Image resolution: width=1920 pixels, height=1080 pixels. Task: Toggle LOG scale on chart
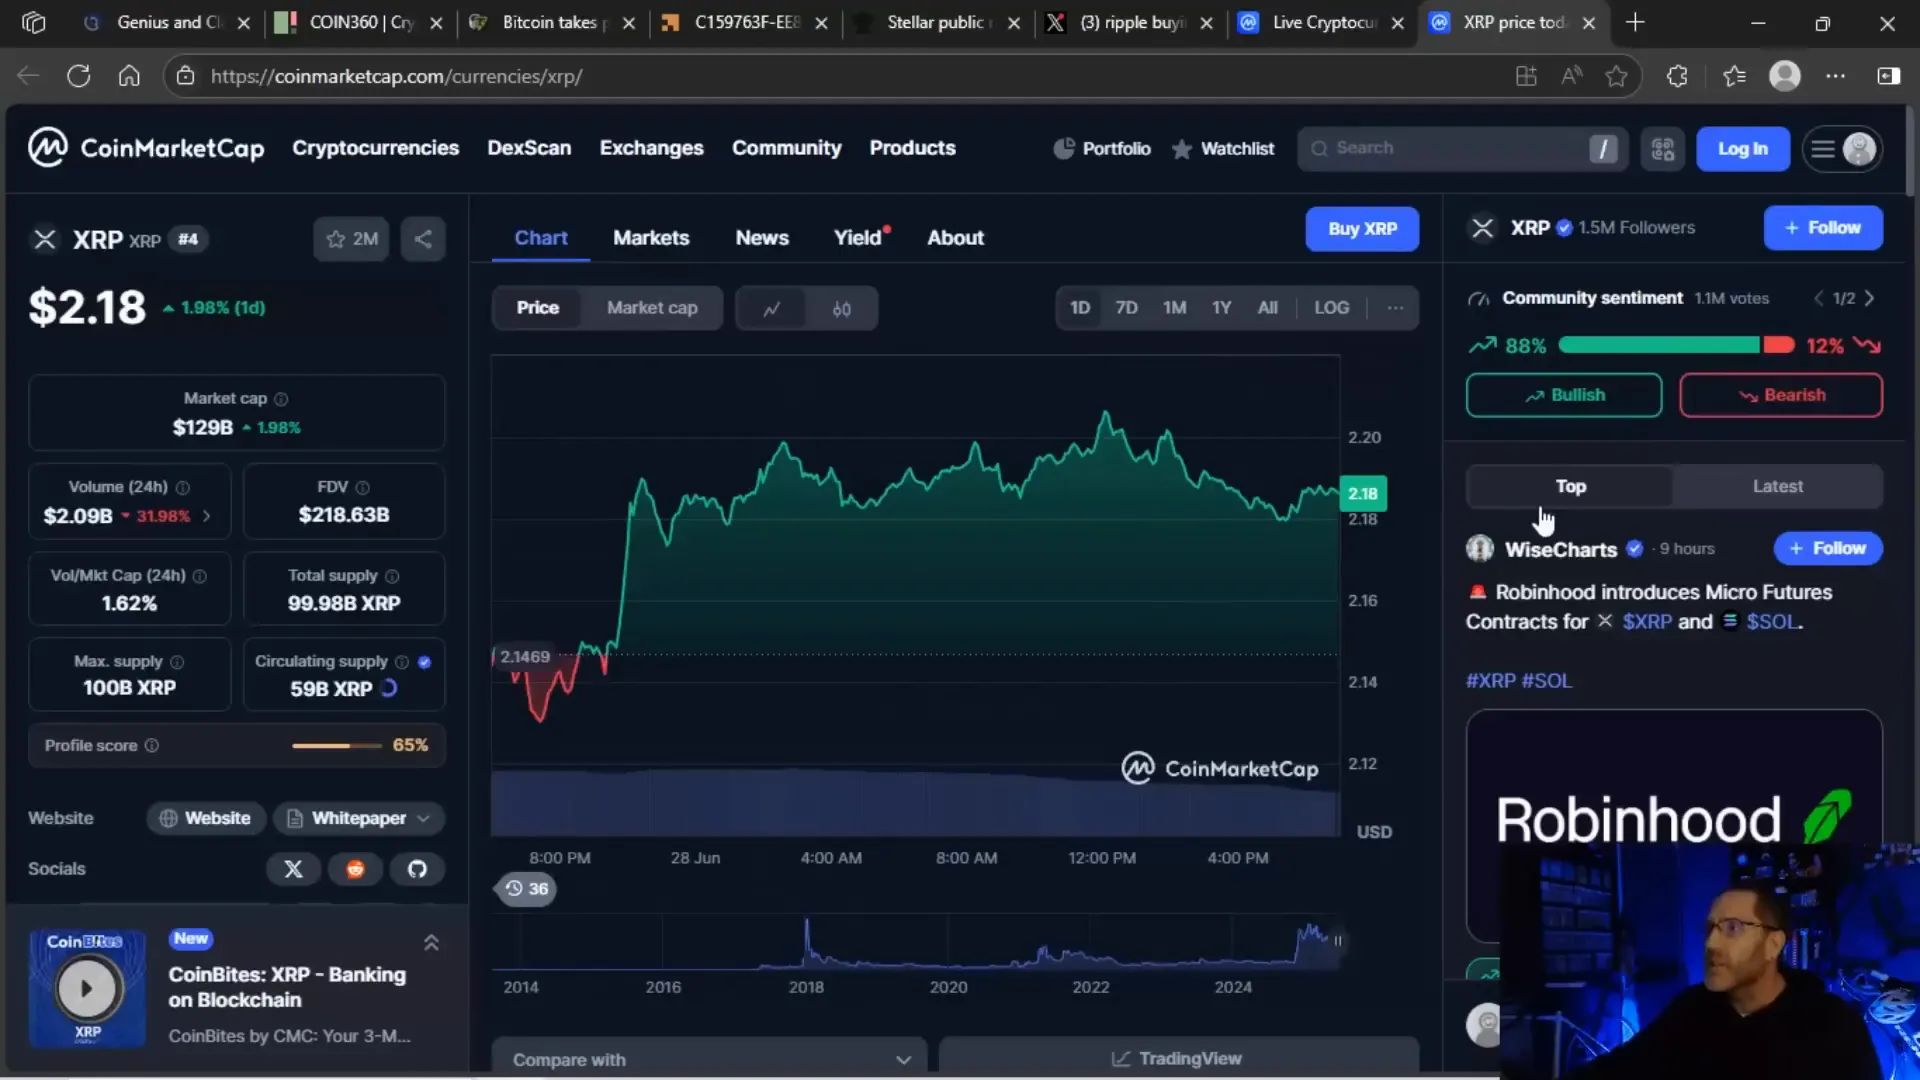(x=1331, y=308)
